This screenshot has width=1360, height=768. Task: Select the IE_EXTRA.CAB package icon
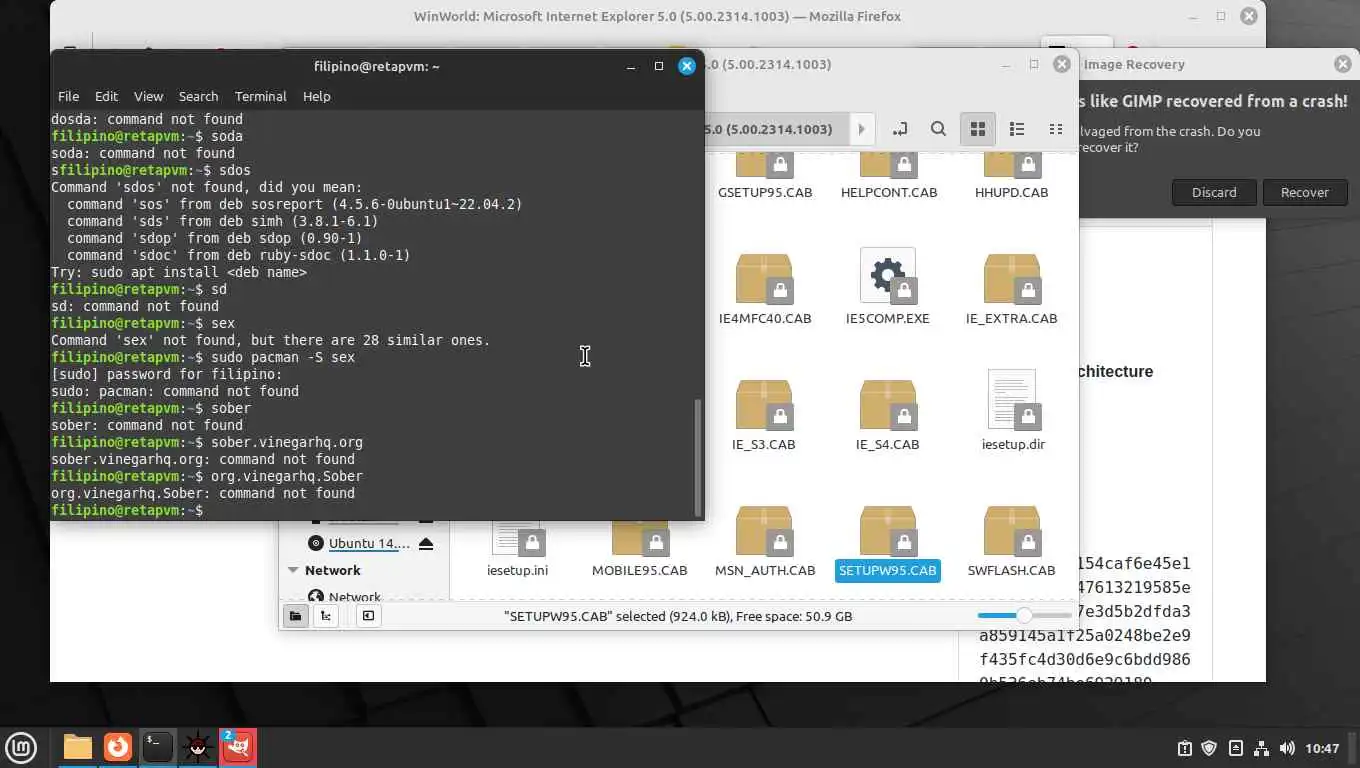pyautogui.click(x=1012, y=278)
